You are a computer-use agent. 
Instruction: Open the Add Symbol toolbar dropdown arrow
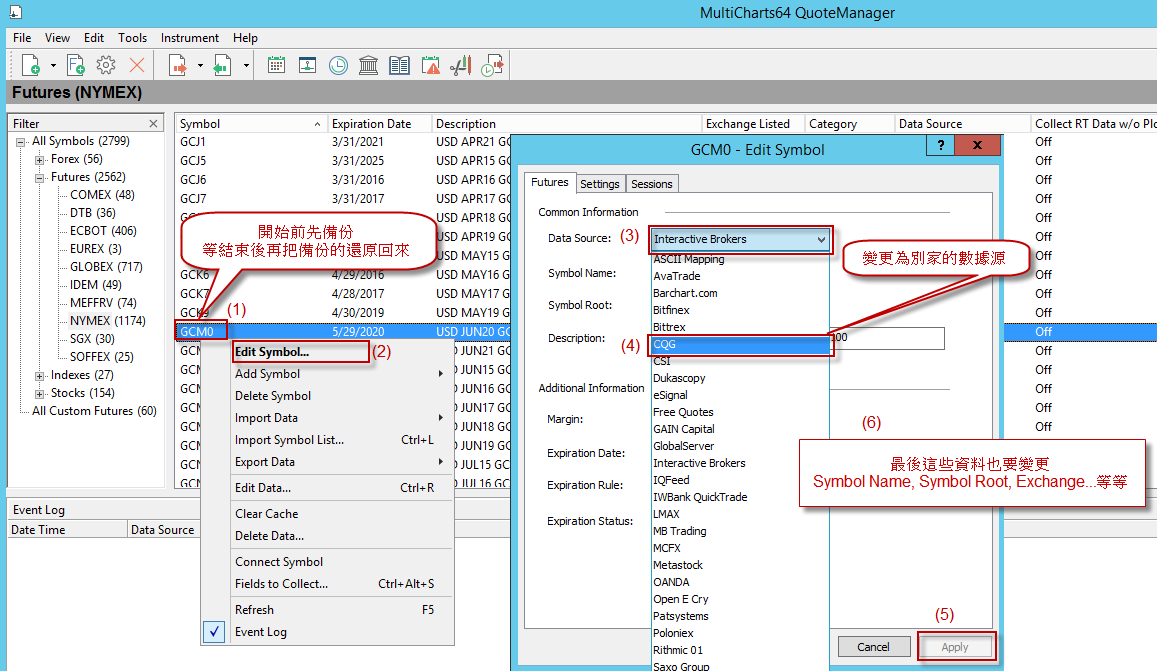[x=53, y=66]
